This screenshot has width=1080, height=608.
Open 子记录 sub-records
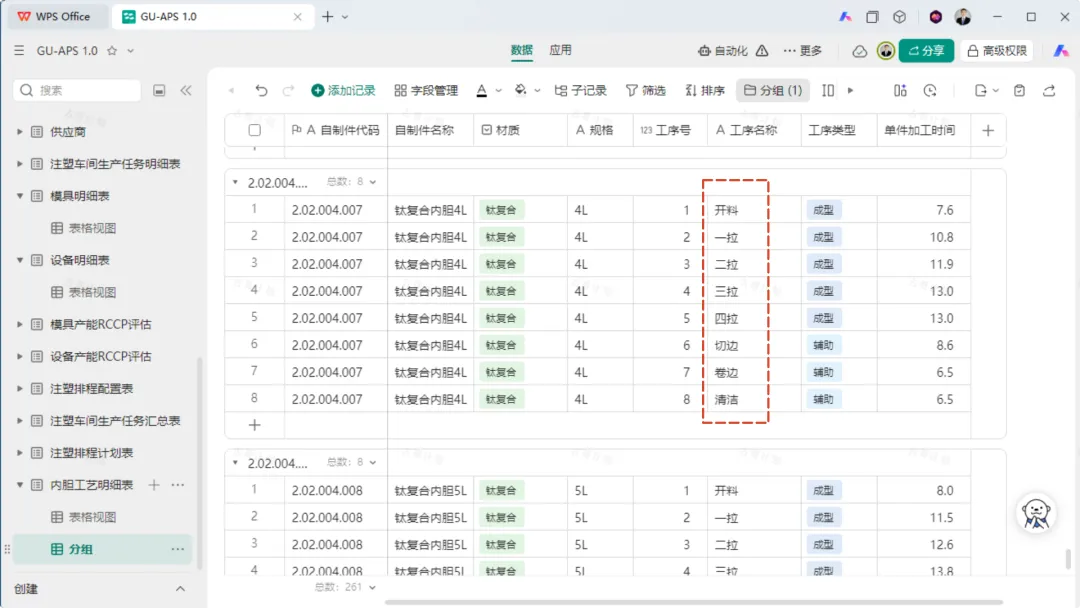pos(581,90)
